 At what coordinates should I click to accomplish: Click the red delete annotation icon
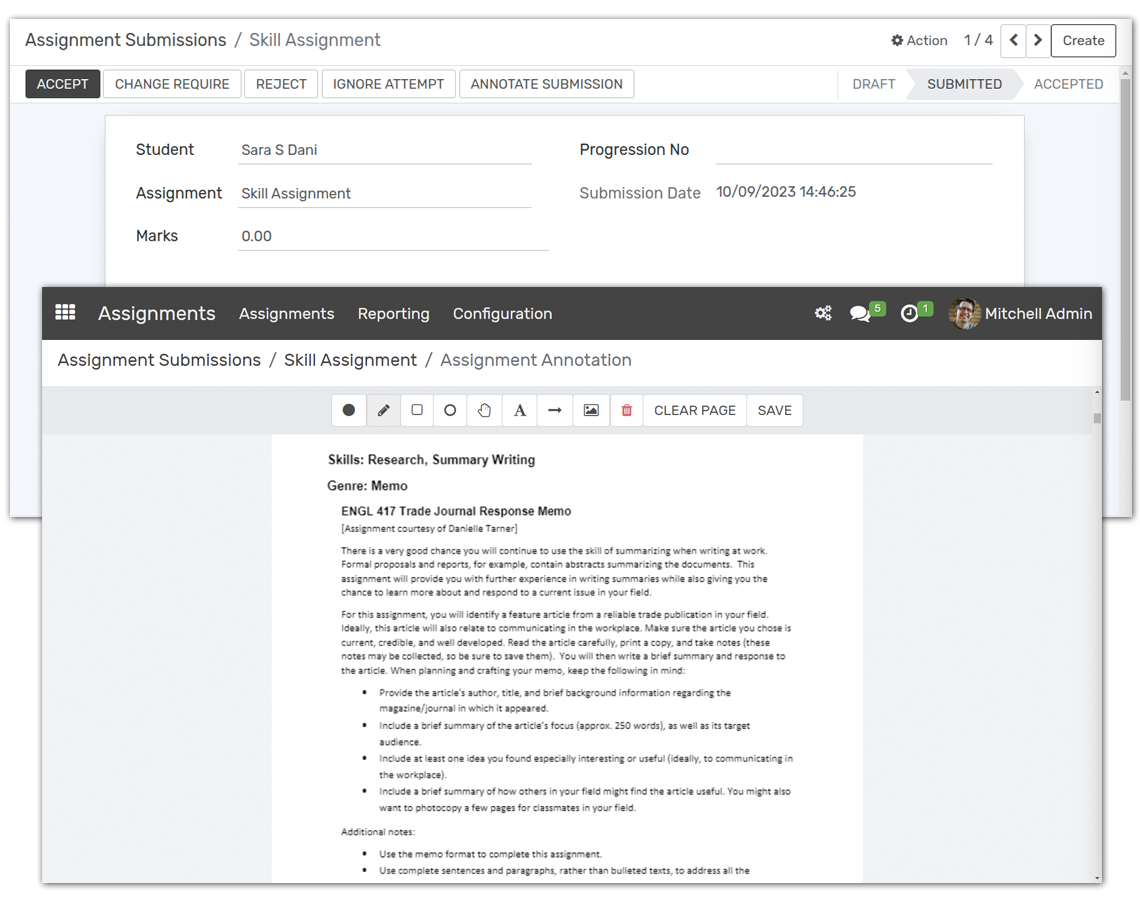pos(626,410)
